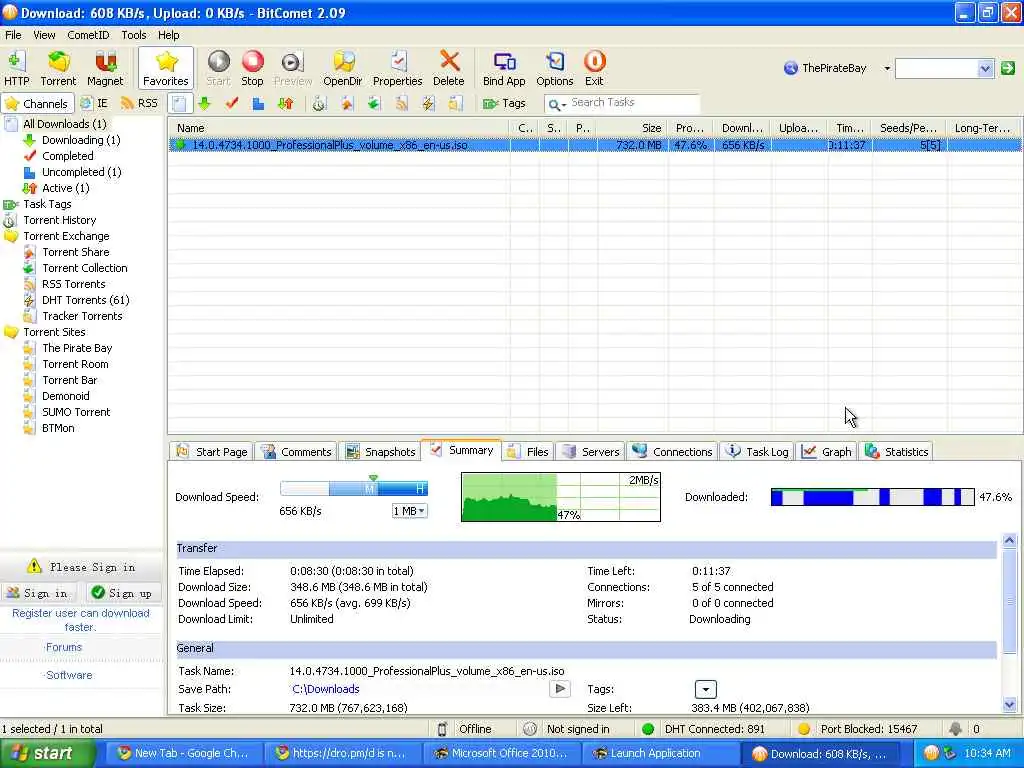
Task: Switch to Microsoft Office 2010 taskbar window
Action: (x=501, y=753)
